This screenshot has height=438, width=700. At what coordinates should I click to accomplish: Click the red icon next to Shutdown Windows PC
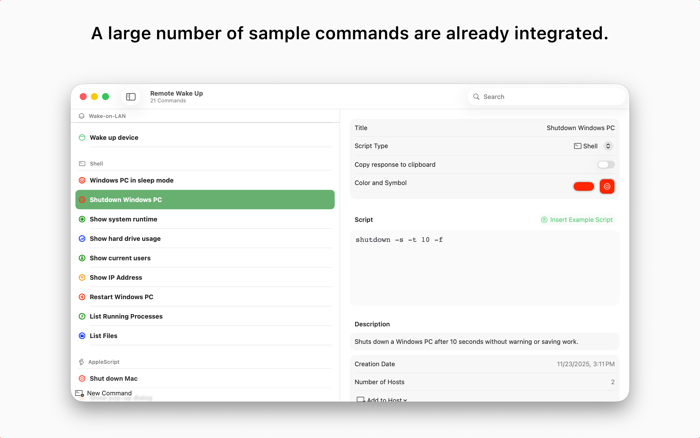click(82, 200)
